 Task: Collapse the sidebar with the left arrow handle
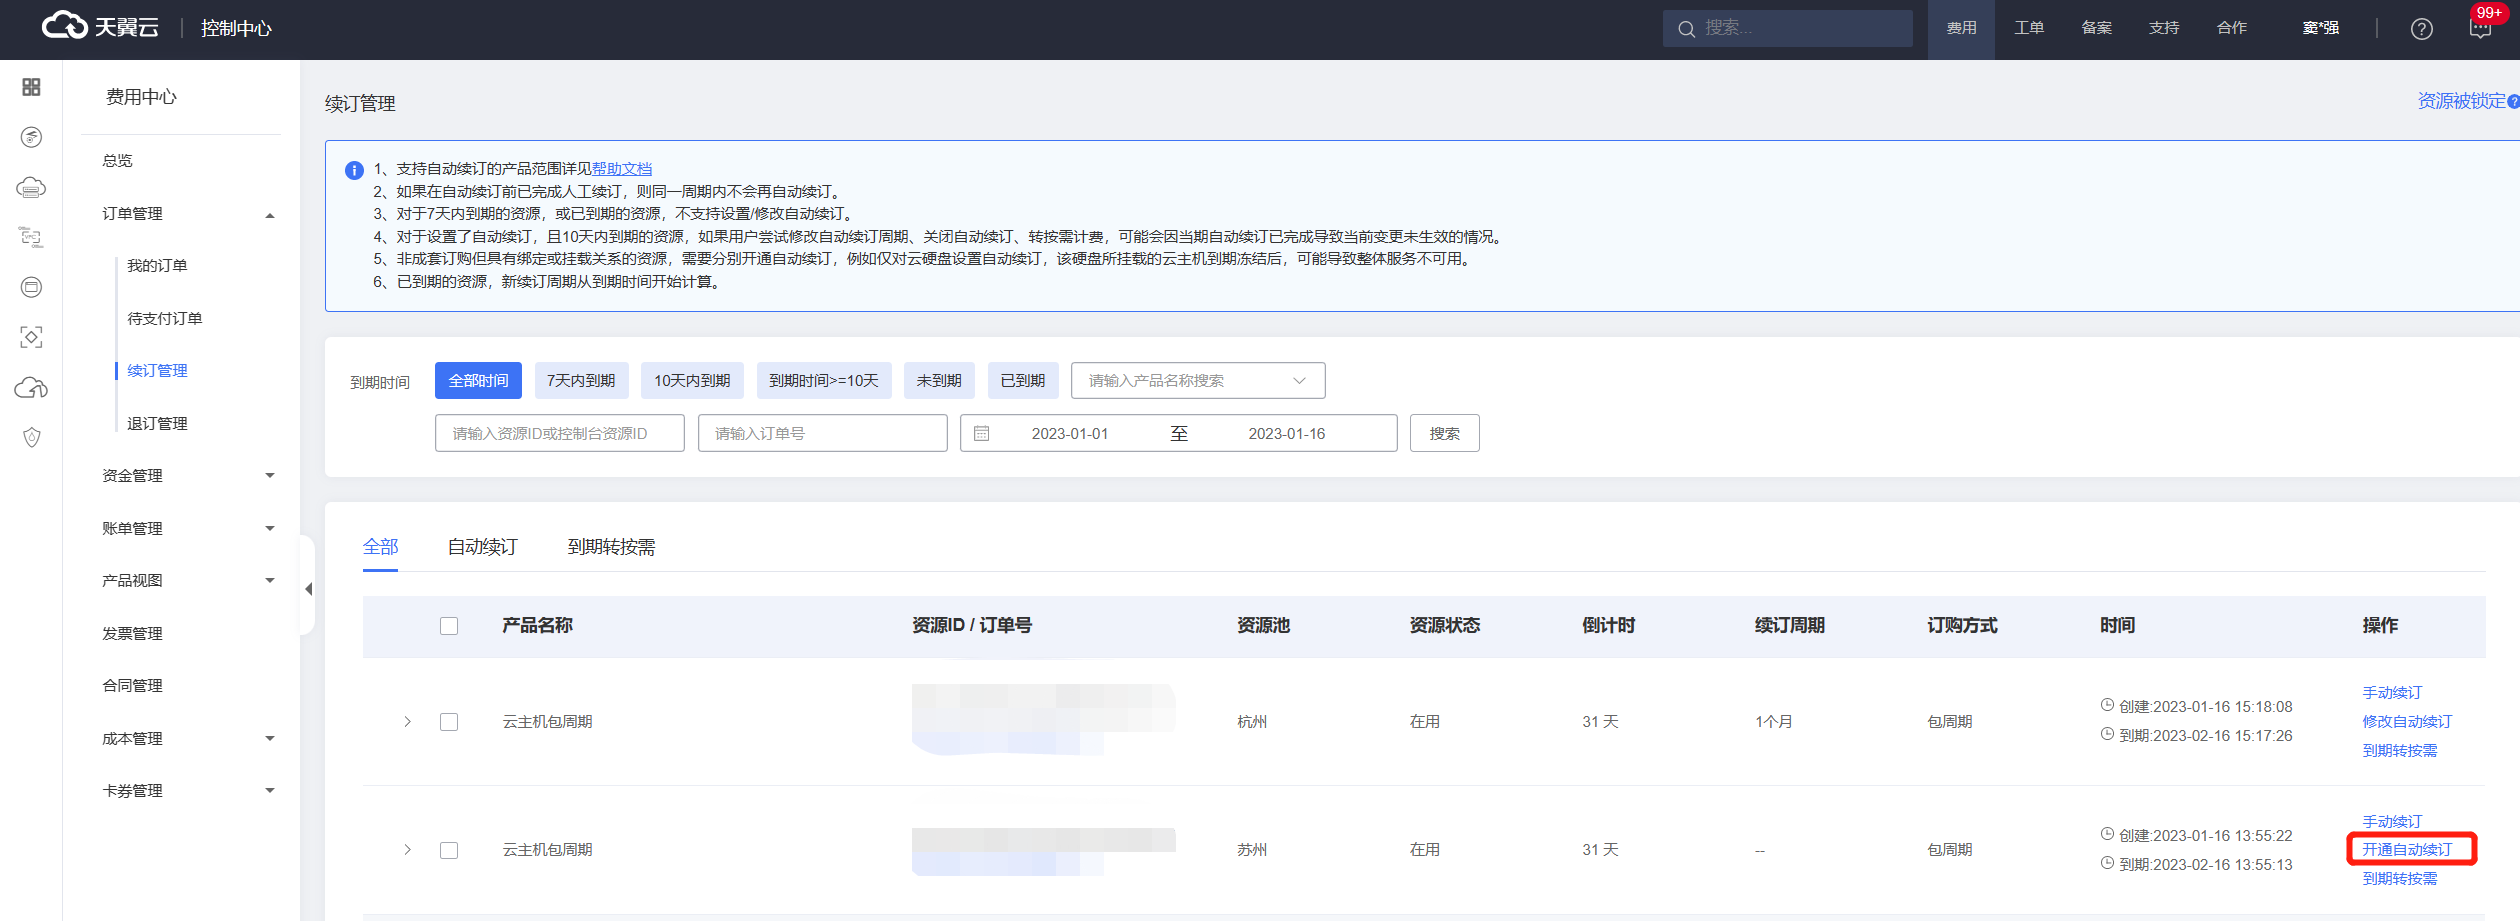point(308,589)
